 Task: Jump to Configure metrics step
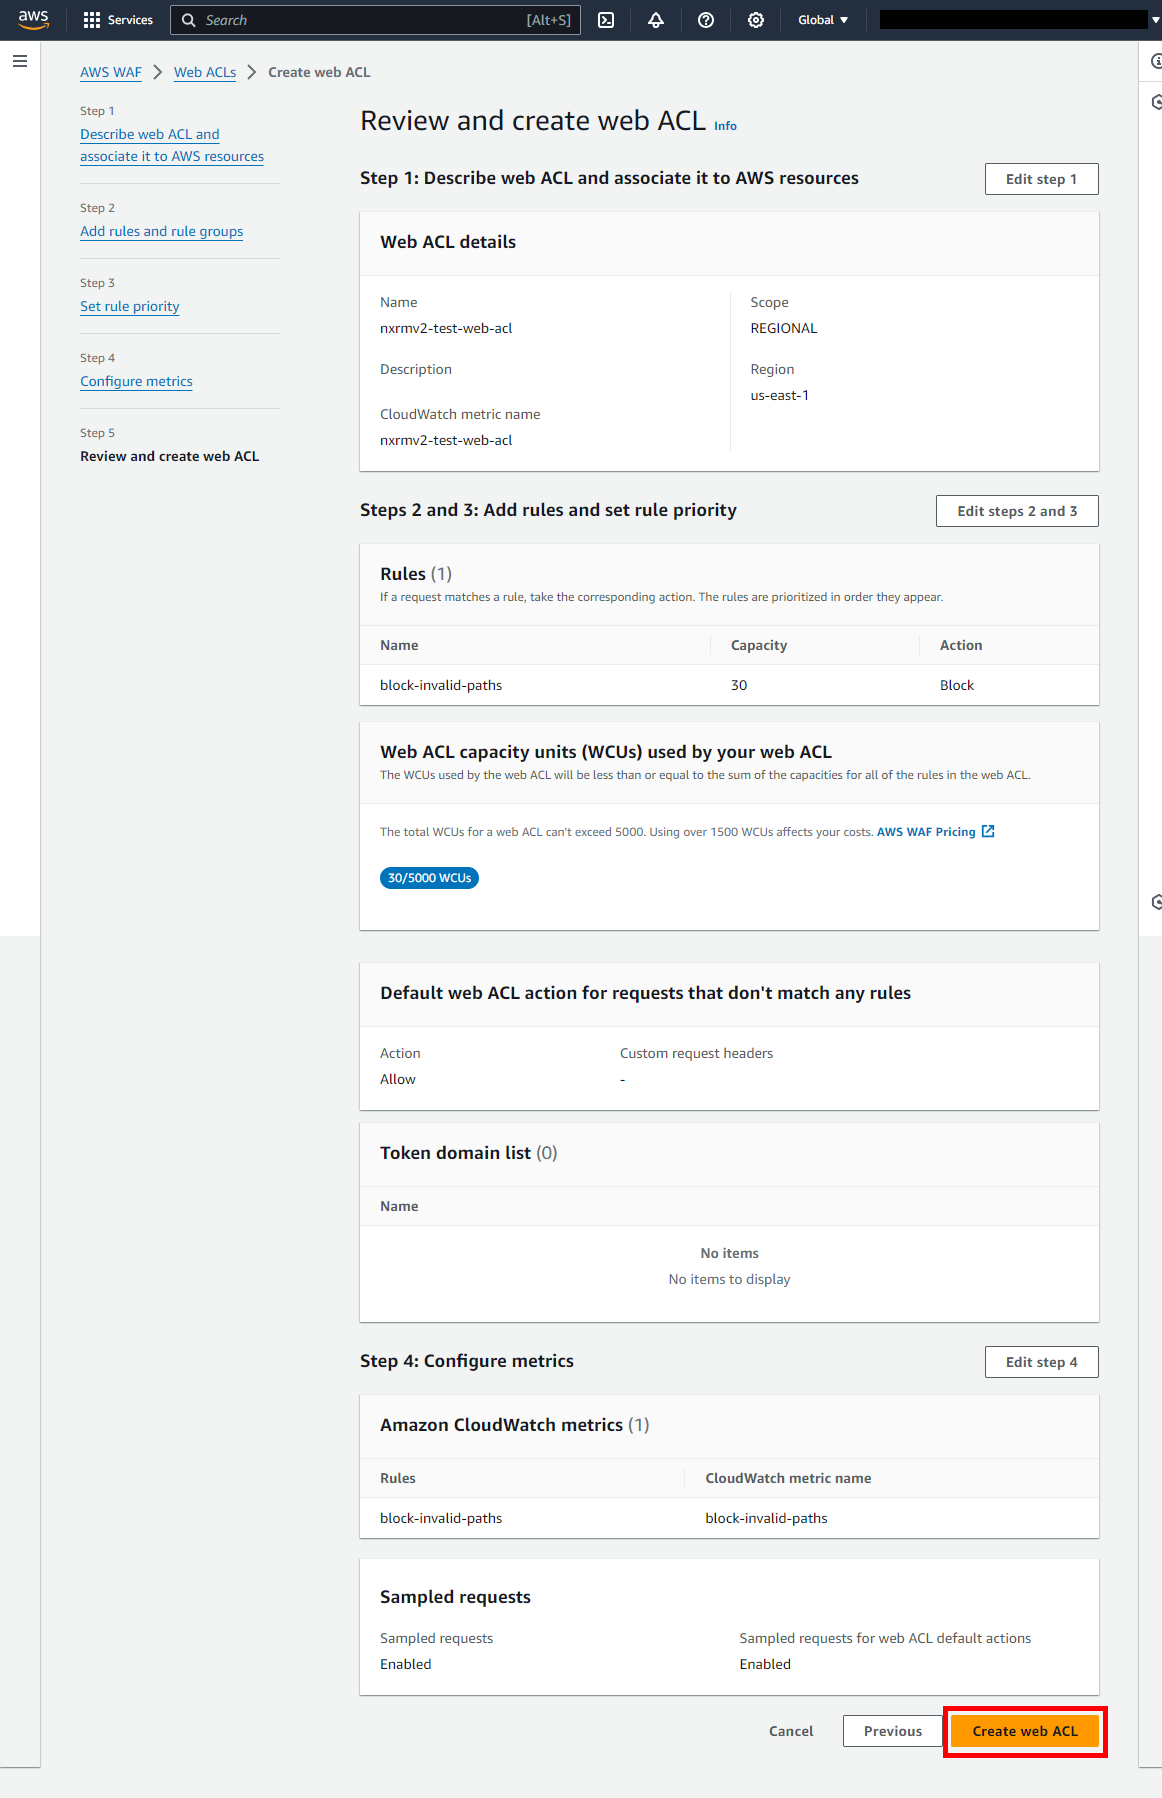coord(137,381)
